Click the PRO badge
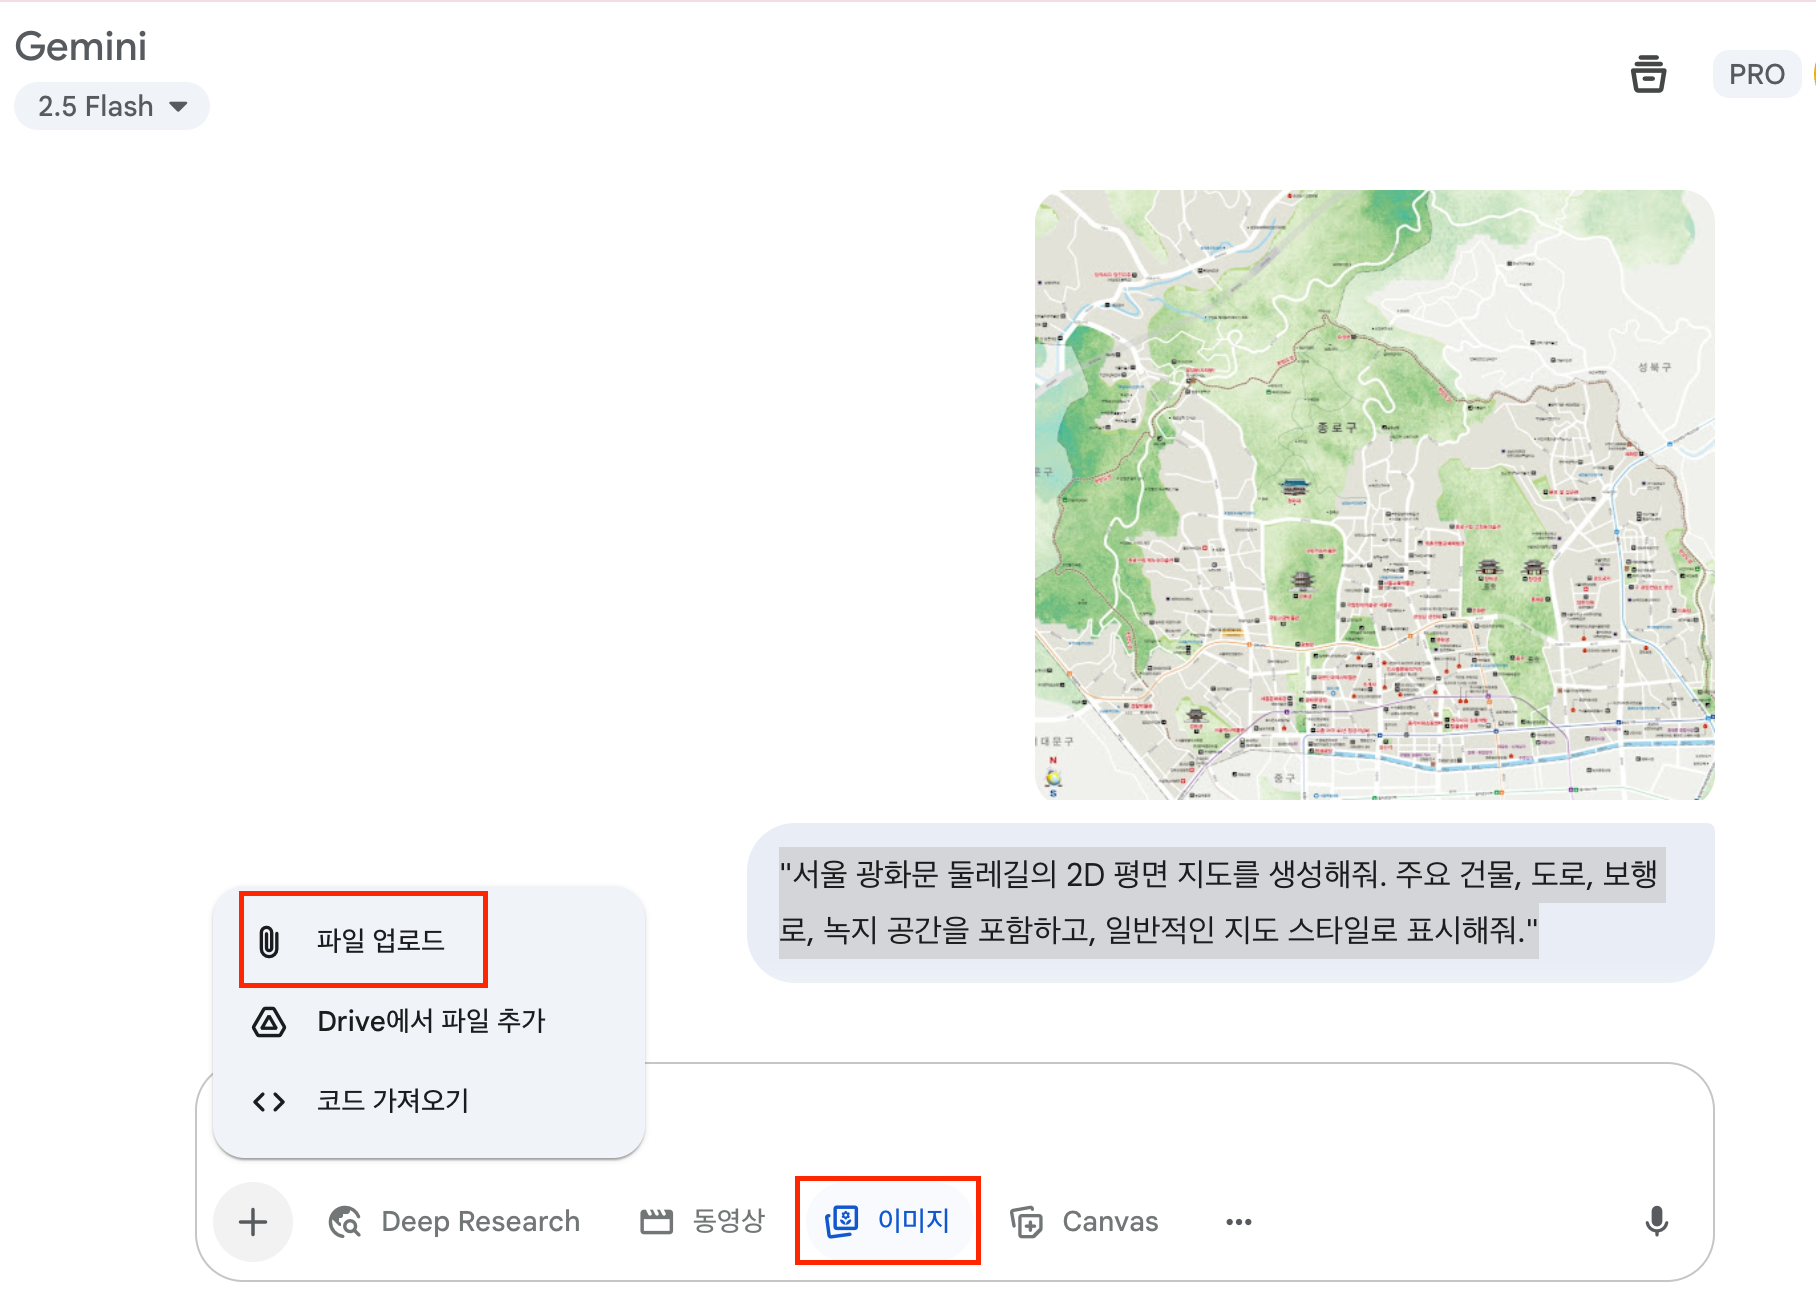1816x1306 pixels. click(x=1756, y=73)
